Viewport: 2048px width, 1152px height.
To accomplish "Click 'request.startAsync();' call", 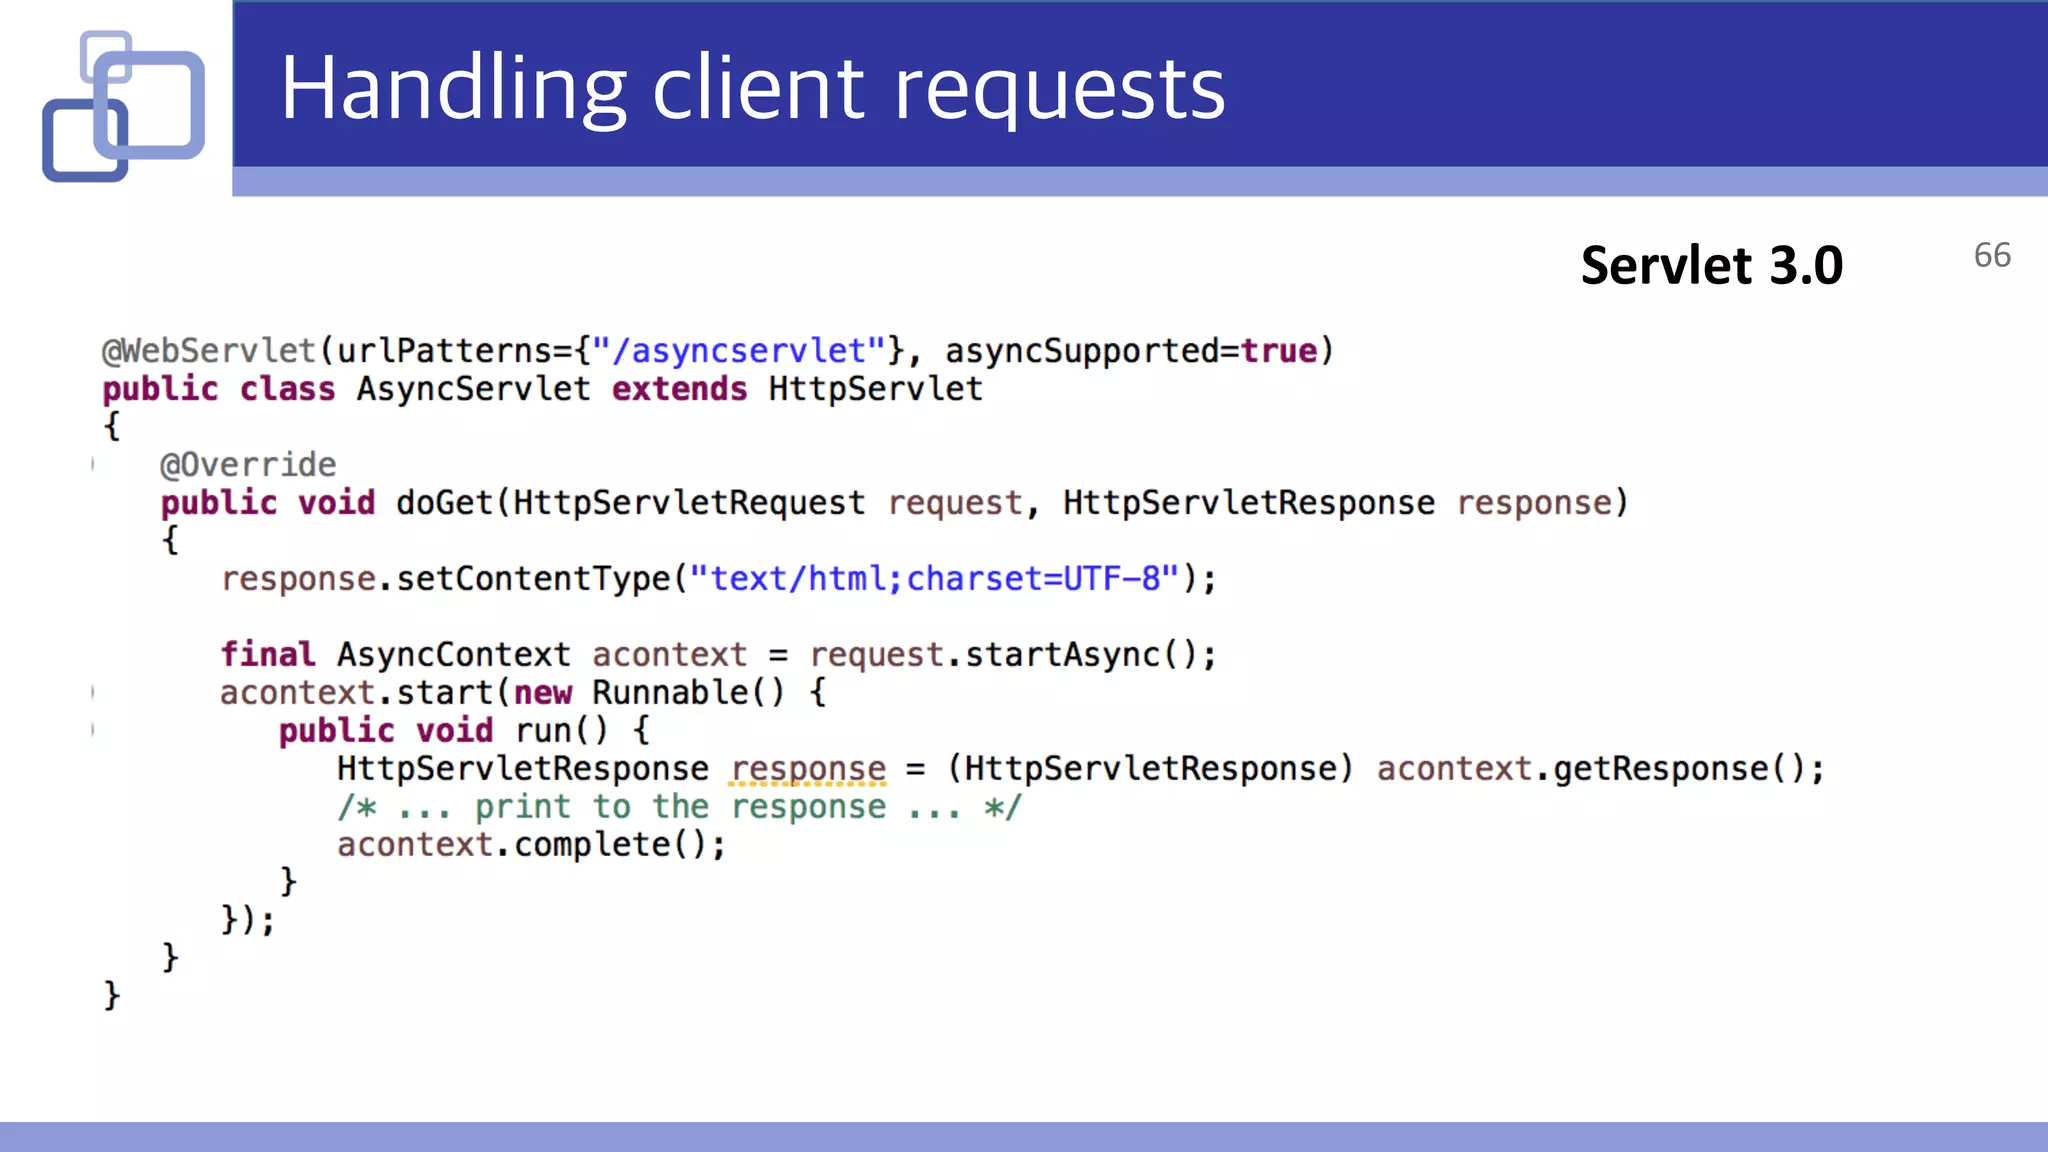I will click(1013, 655).
